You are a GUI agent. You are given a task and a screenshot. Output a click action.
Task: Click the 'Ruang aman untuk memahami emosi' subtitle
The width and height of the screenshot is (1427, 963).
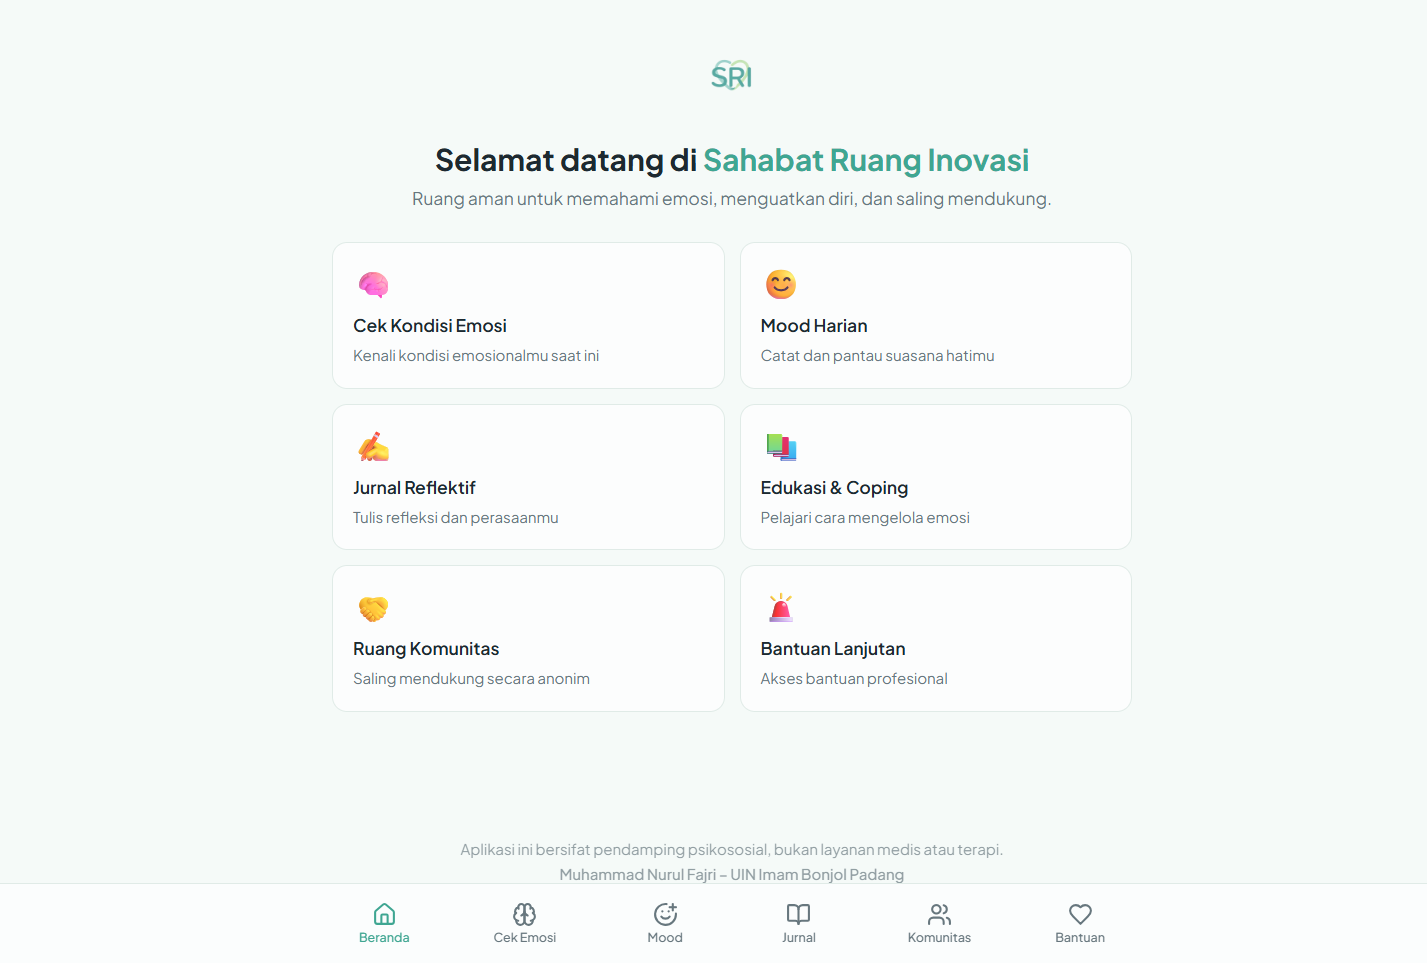(x=731, y=199)
